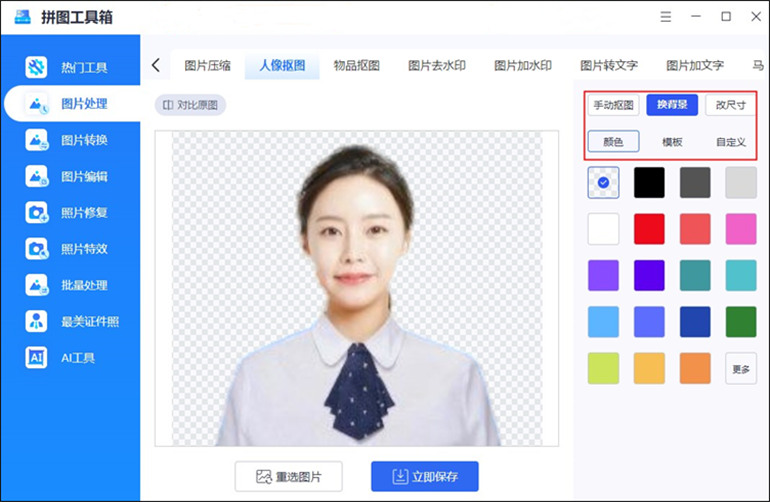Switch to 图片压缩 tab
Image resolution: width=770 pixels, height=502 pixels.
[x=207, y=65]
